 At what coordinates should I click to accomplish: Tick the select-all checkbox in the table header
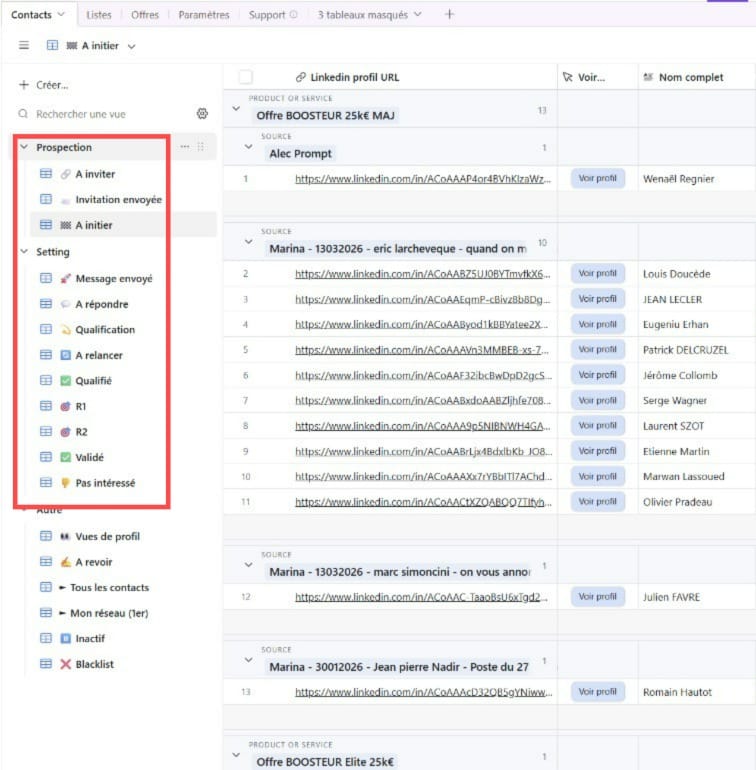point(246,77)
